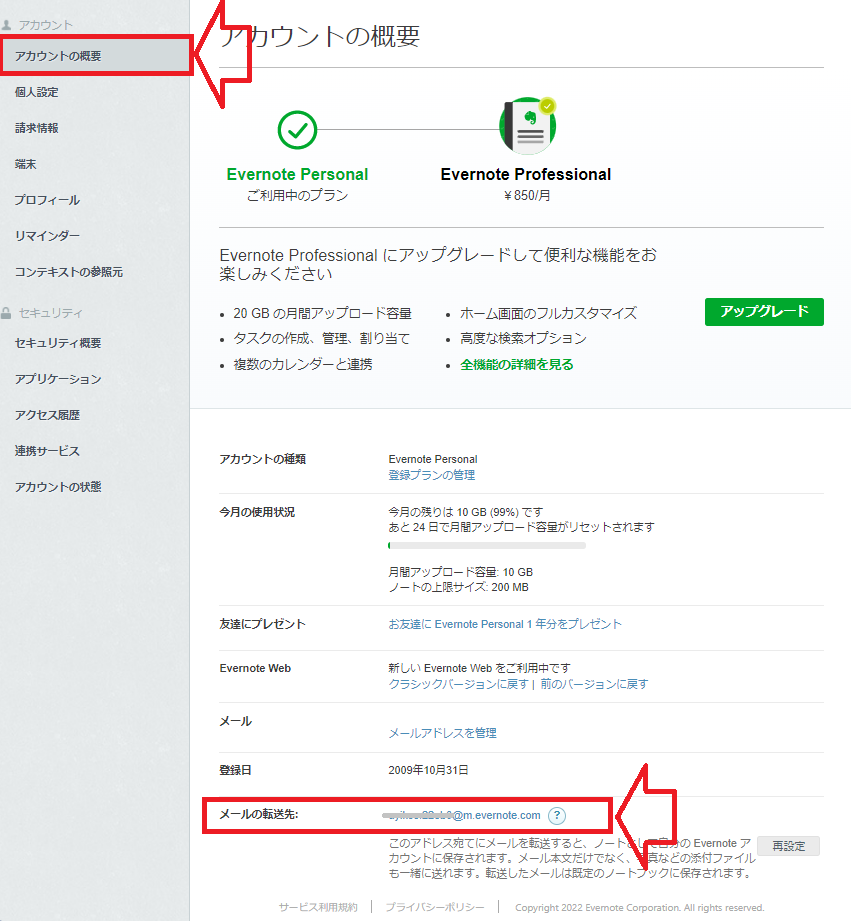Image resolution: width=851 pixels, height=921 pixels.
Task: Click the Evernote Professional notebook icon
Action: pyautogui.click(x=527, y=126)
